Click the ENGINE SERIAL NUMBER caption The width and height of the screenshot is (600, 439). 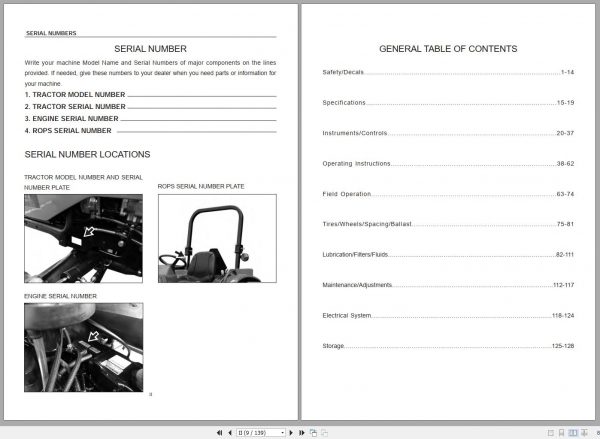click(x=60, y=296)
